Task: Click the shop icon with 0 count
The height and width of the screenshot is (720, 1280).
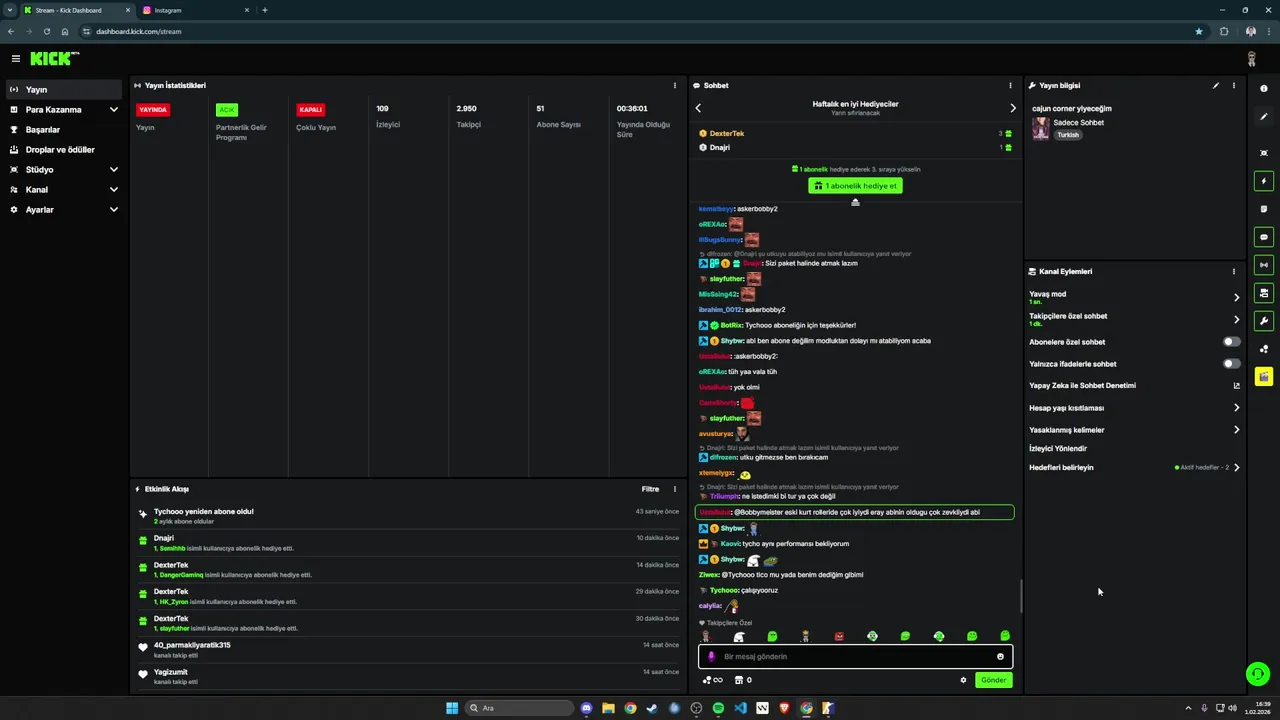Action: (x=743, y=680)
